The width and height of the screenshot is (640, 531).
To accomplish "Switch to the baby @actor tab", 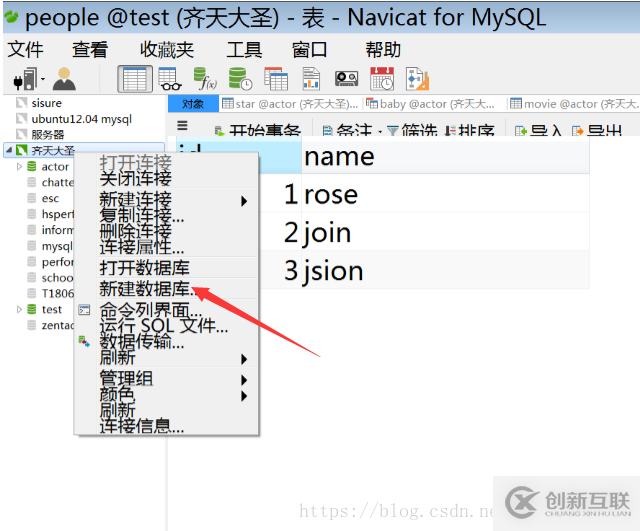I will (430, 104).
